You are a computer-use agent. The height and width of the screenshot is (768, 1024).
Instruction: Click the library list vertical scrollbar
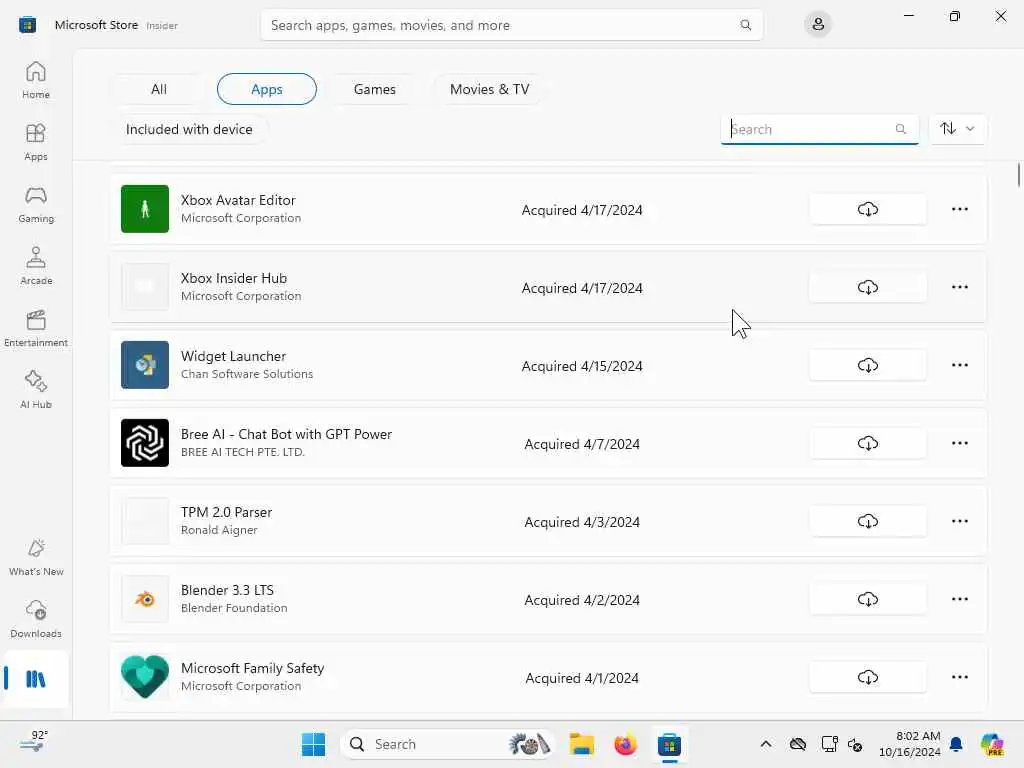click(1018, 175)
